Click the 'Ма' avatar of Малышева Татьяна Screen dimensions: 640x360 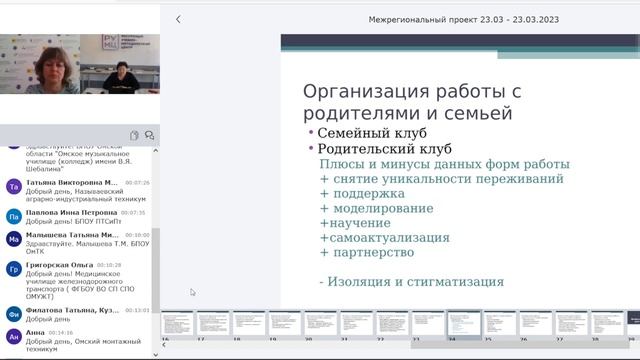pyautogui.click(x=14, y=239)
